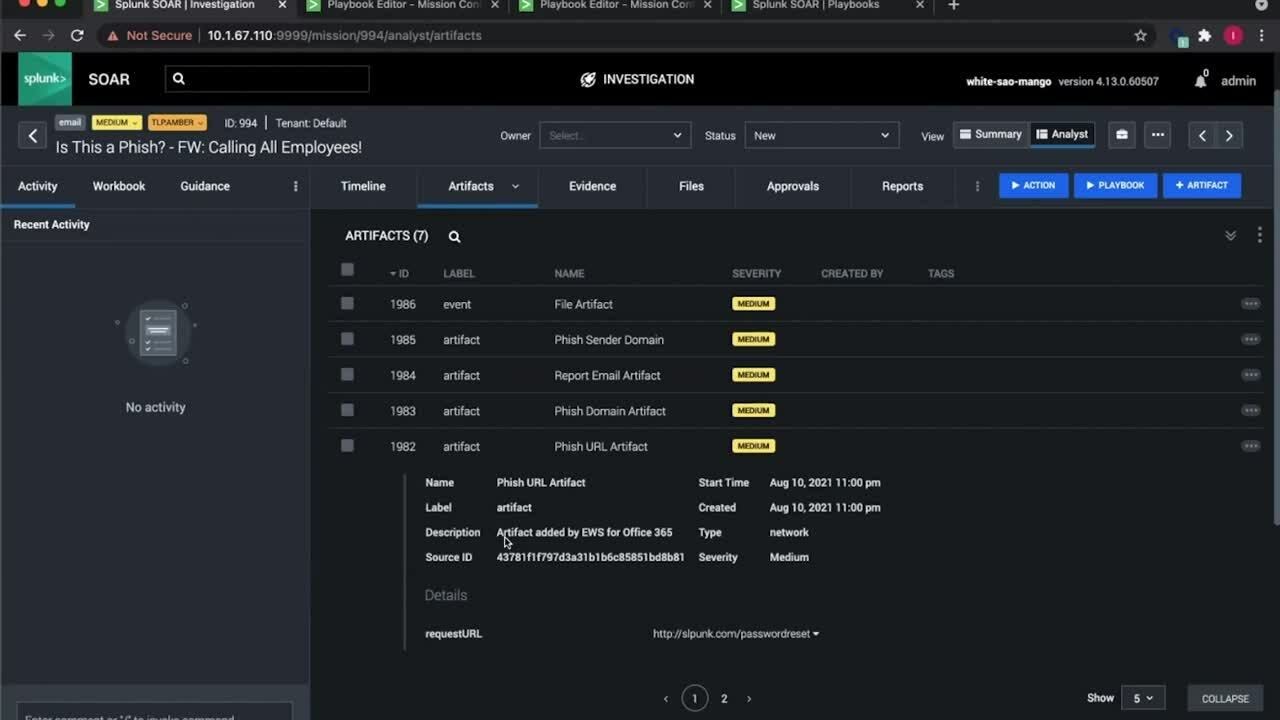Switch to the Approvals tab
The width and height of the screenshot is (1280, 720).
793,186
